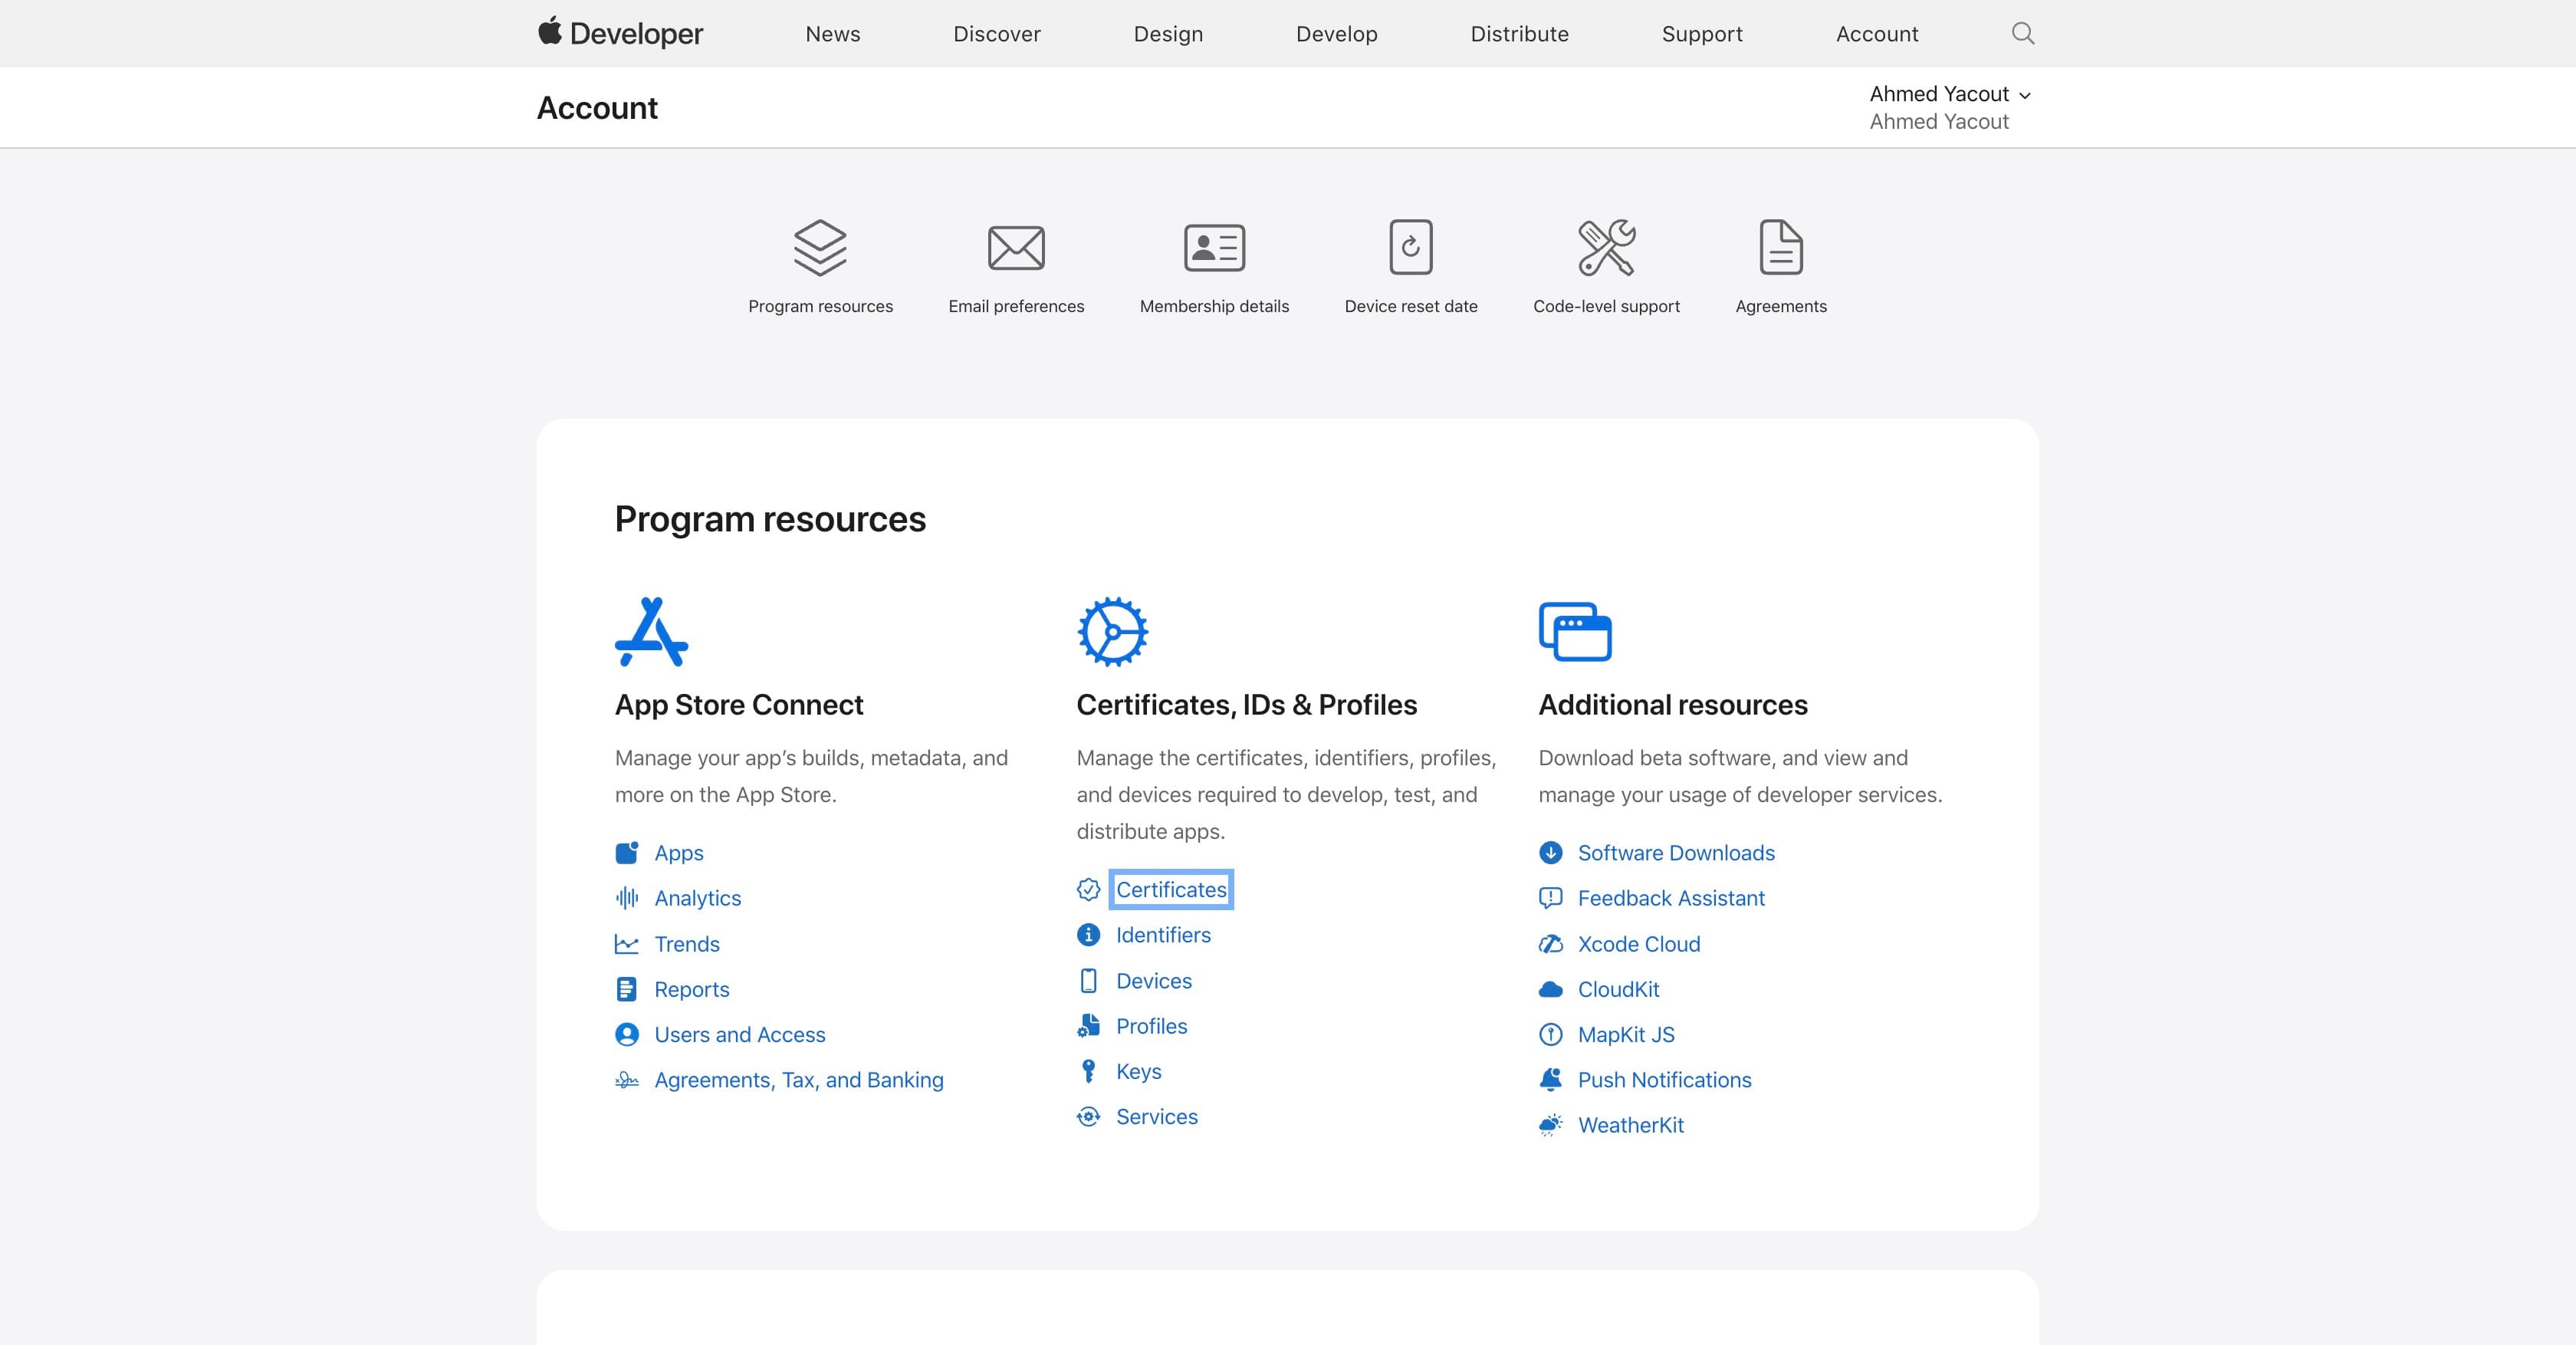Open the Xcode Cloud link
This screenshot has width=2576, height=1345.
pyautogui.click(x=1639, y=944)
